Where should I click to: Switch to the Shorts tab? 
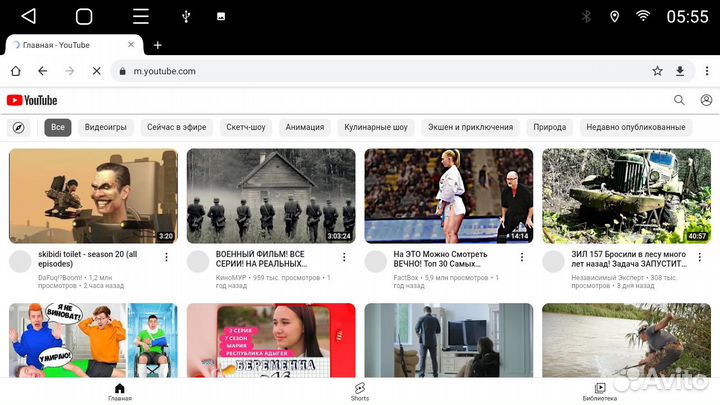tap(360, 391)
